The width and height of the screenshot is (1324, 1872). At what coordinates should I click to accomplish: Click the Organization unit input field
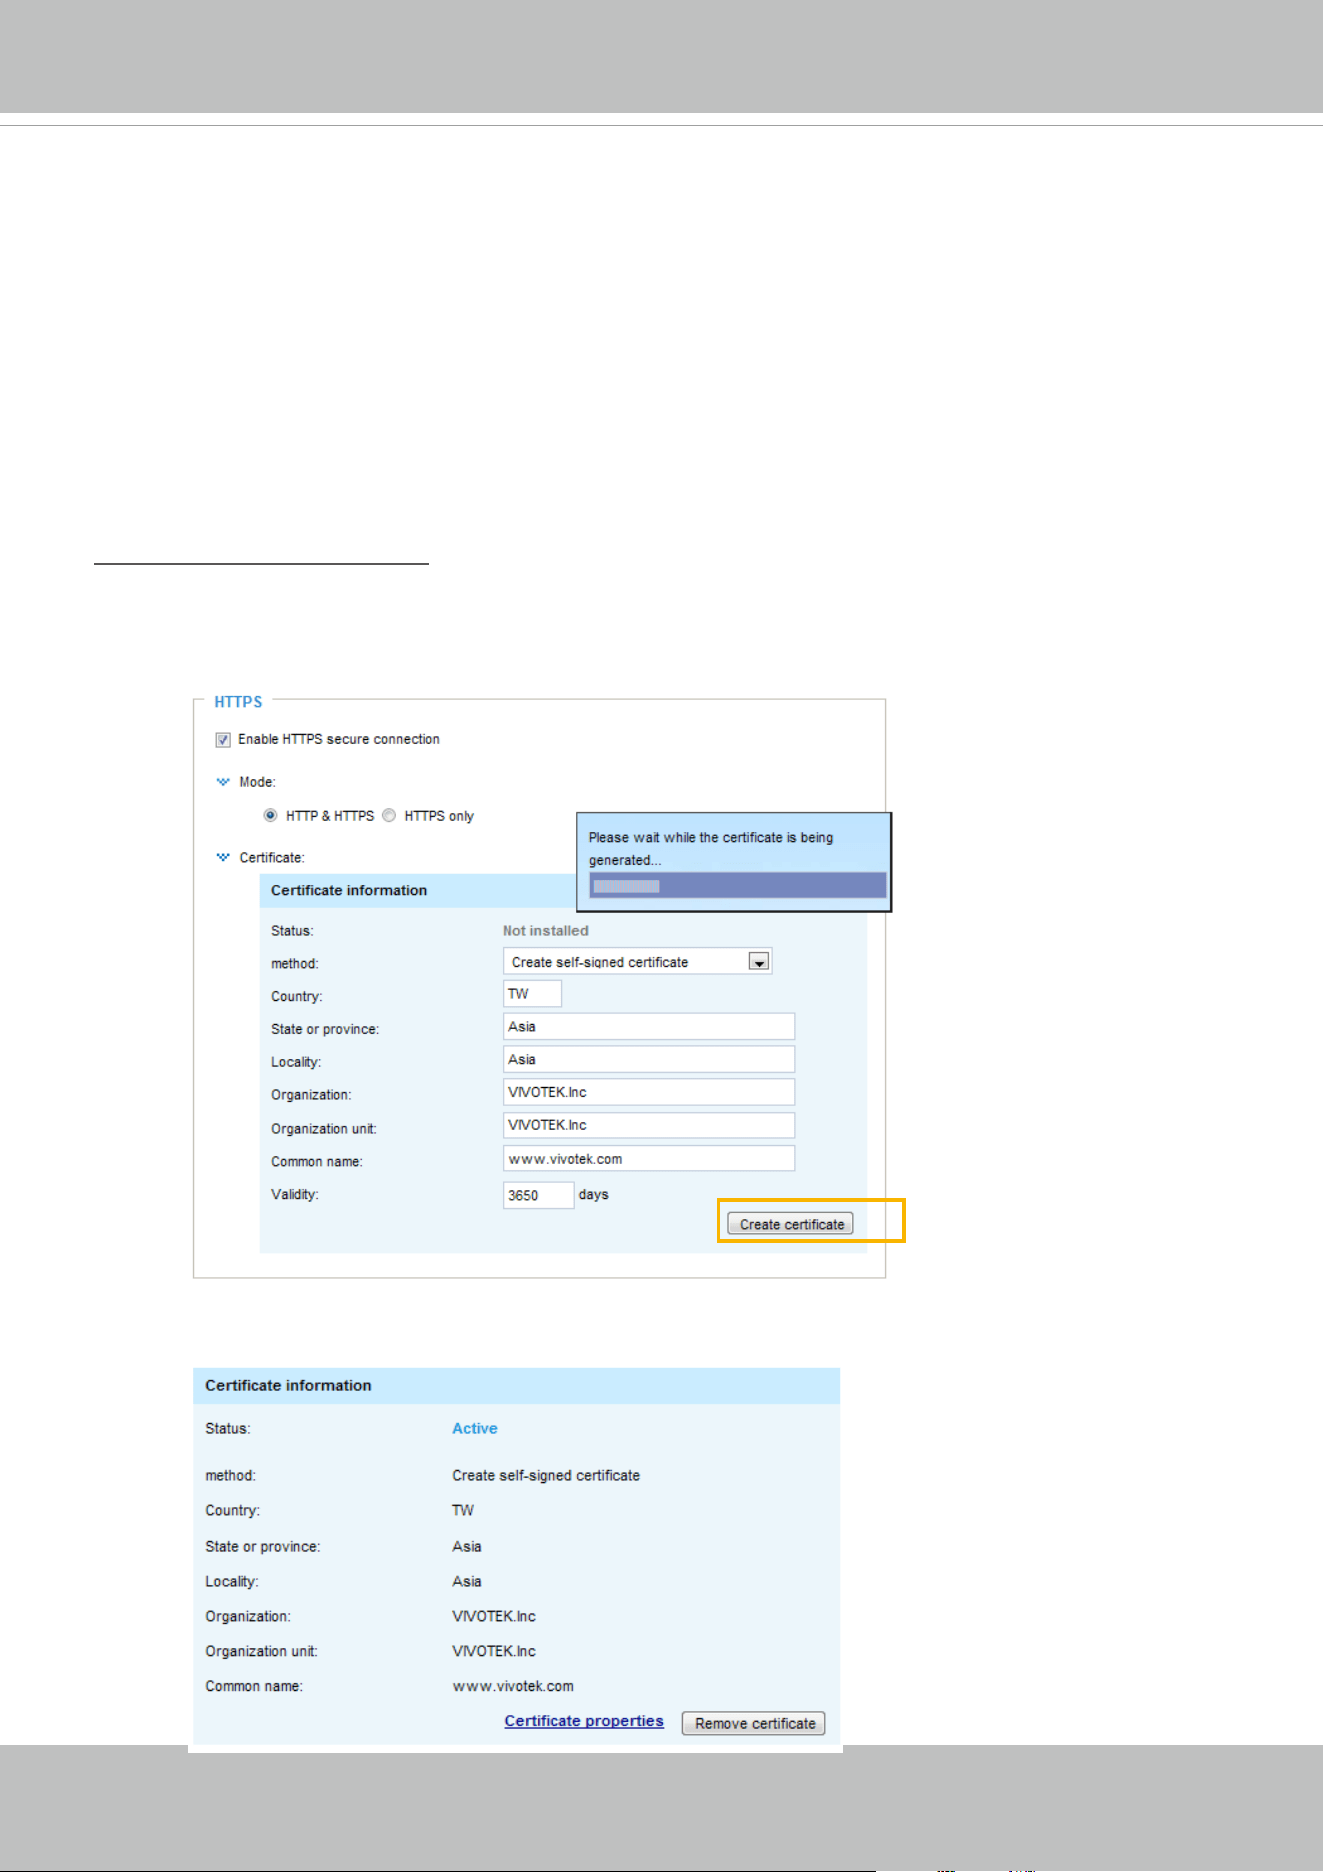point(649,1125)
